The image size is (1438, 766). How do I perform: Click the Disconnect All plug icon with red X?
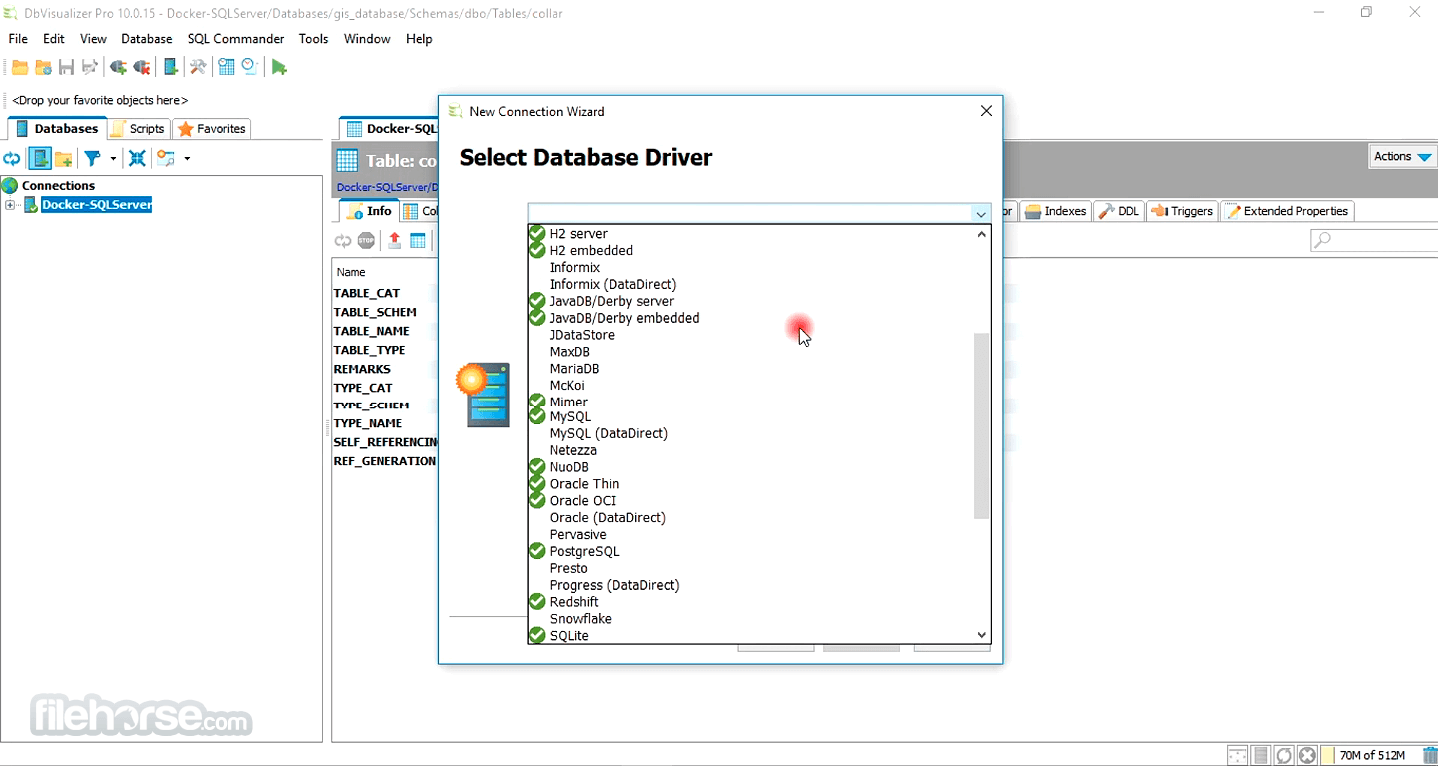pyautogui.click(x=142, y=67)
